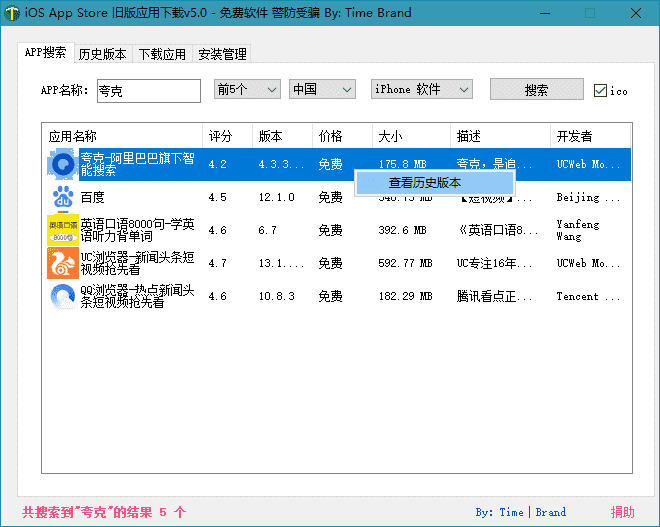660x527 pixels.
Task: Click the 捐助 donate link
Action: [x=622, y=512]
